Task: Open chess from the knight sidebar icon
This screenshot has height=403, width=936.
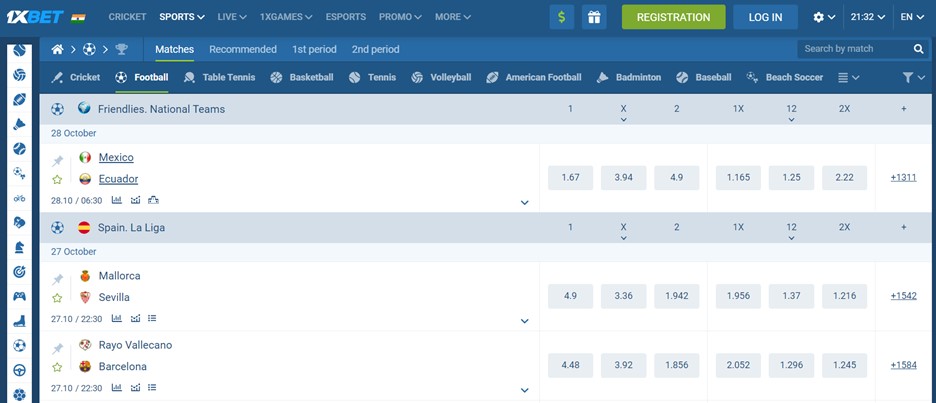Action: [x=20, y=247]
